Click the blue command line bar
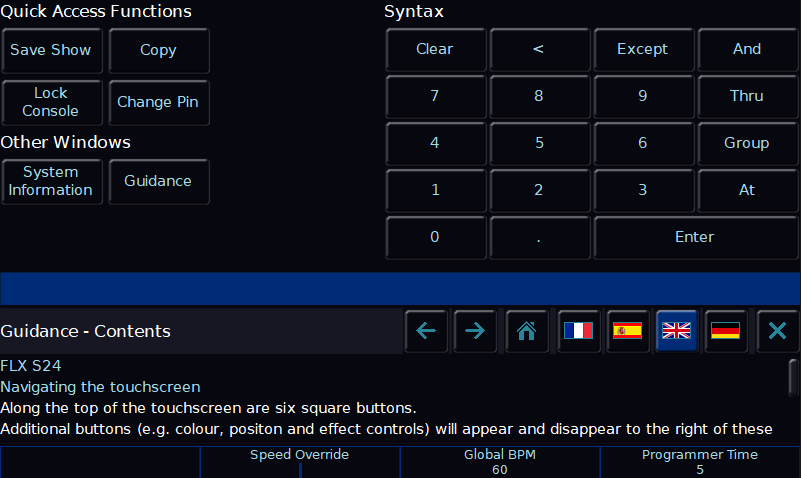The width and height of the screenshot is (801, 478). click(400, 289)
